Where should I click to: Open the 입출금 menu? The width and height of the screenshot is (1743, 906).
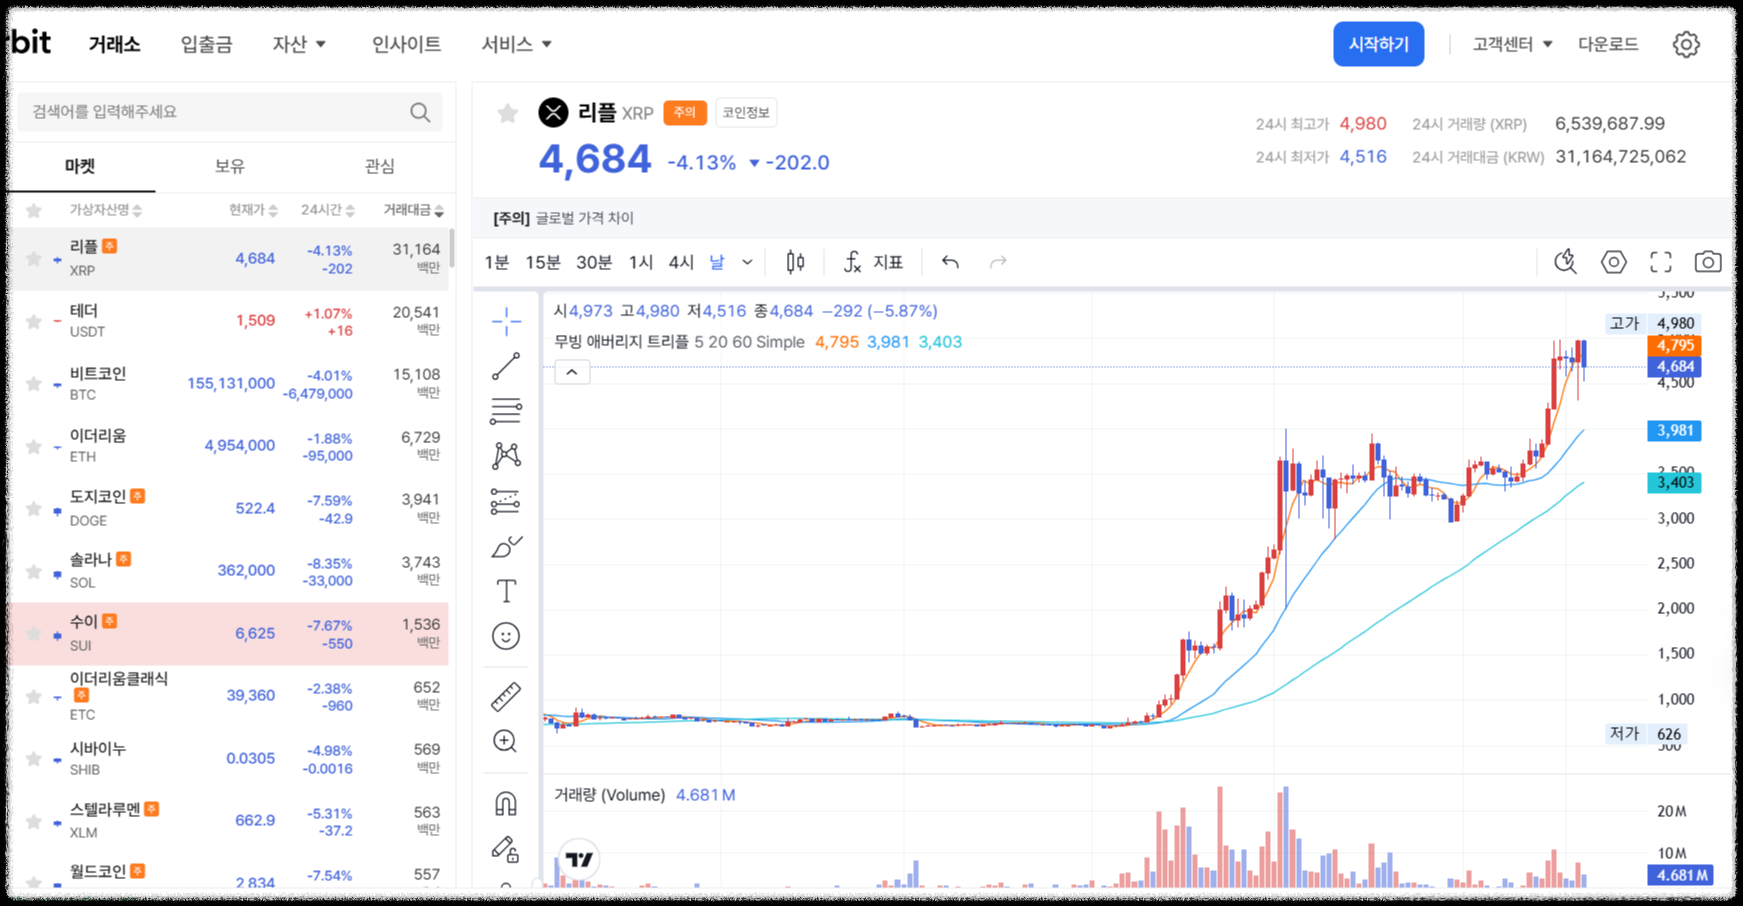coord(206,44)
